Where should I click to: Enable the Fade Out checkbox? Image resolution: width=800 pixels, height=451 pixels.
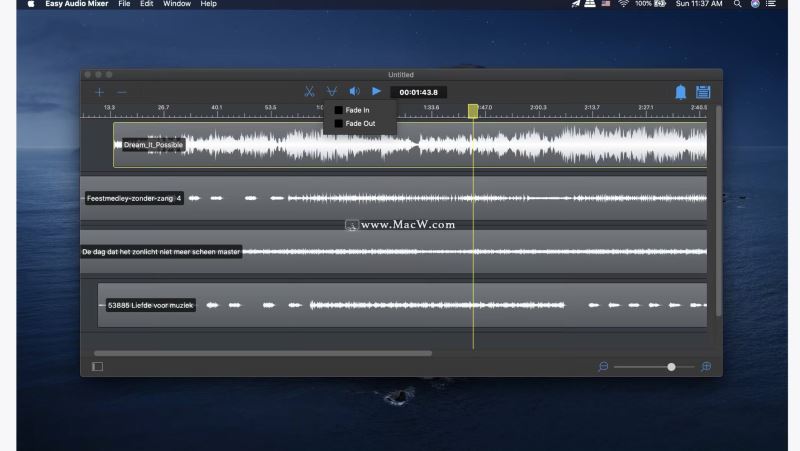pyautogui.click(x=338, y=123)
